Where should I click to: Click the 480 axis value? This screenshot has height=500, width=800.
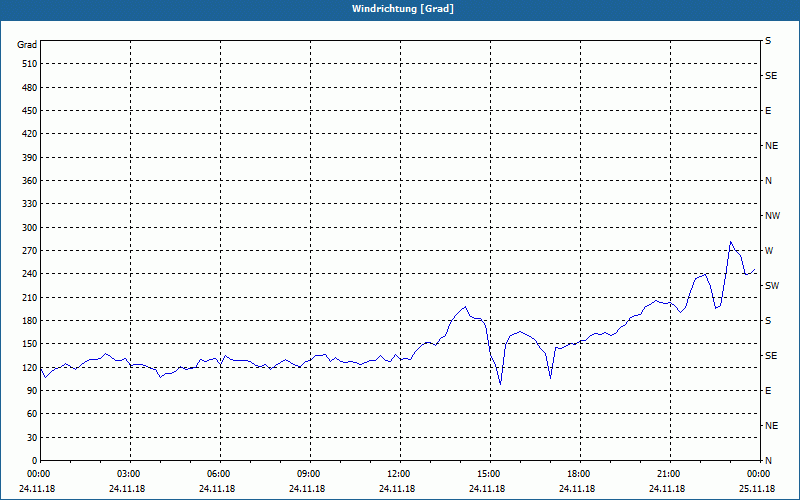pos(30,88)
